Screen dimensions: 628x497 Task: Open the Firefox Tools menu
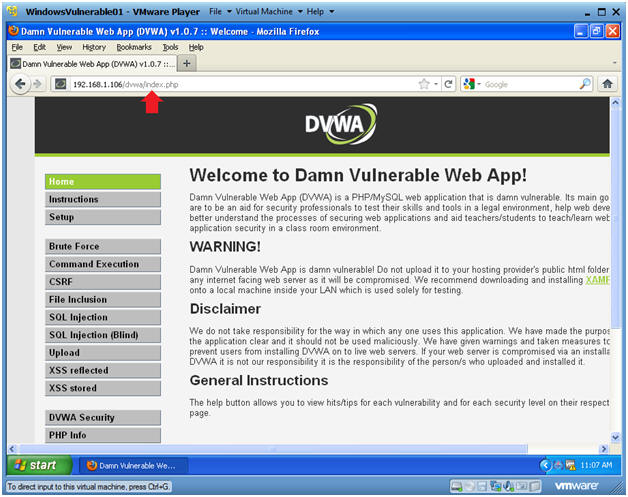[x=170, y=47]
